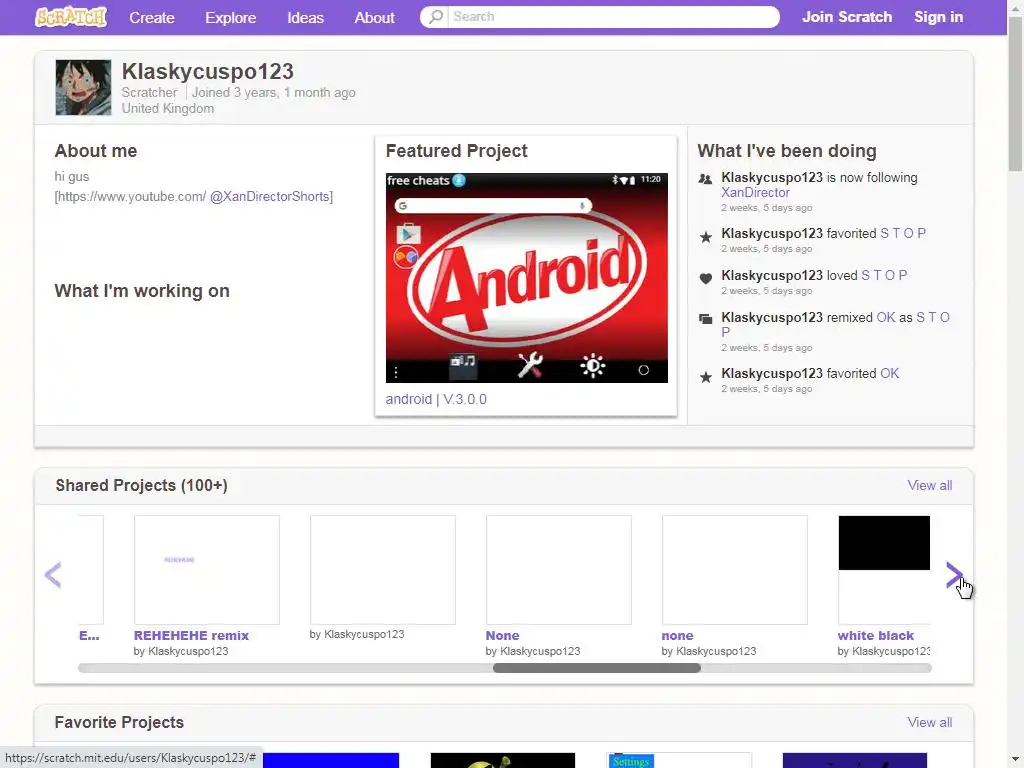Click Klaskycuspo123's profile avatar
This screenshot has width=1024, height=768.
tap(84, 88)
